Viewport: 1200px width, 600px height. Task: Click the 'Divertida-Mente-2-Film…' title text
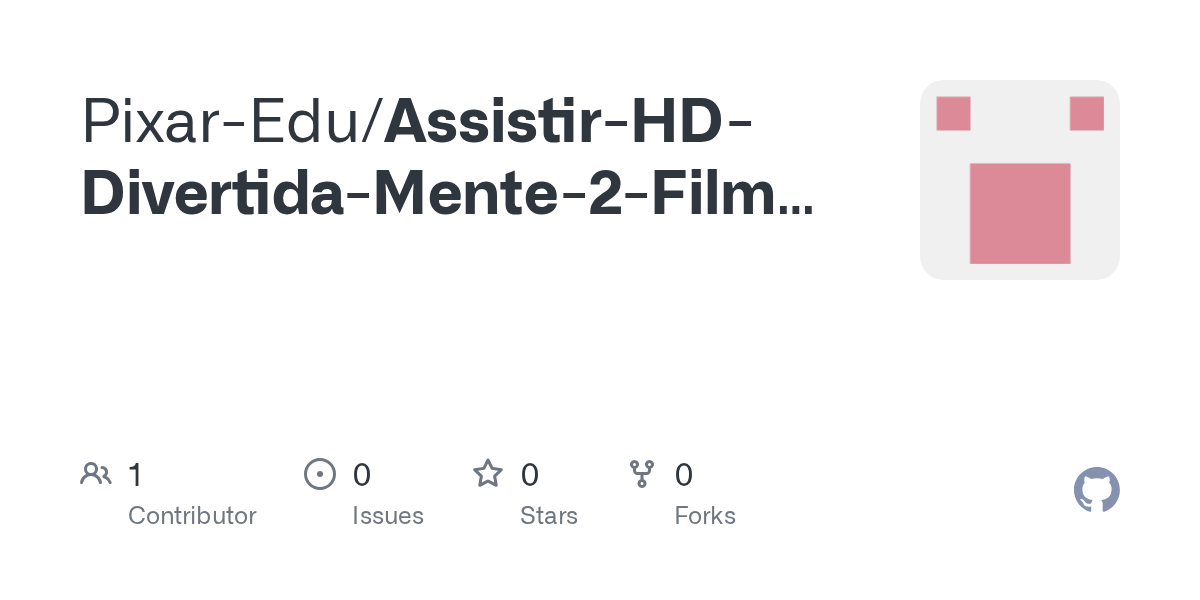coord(448,195)
